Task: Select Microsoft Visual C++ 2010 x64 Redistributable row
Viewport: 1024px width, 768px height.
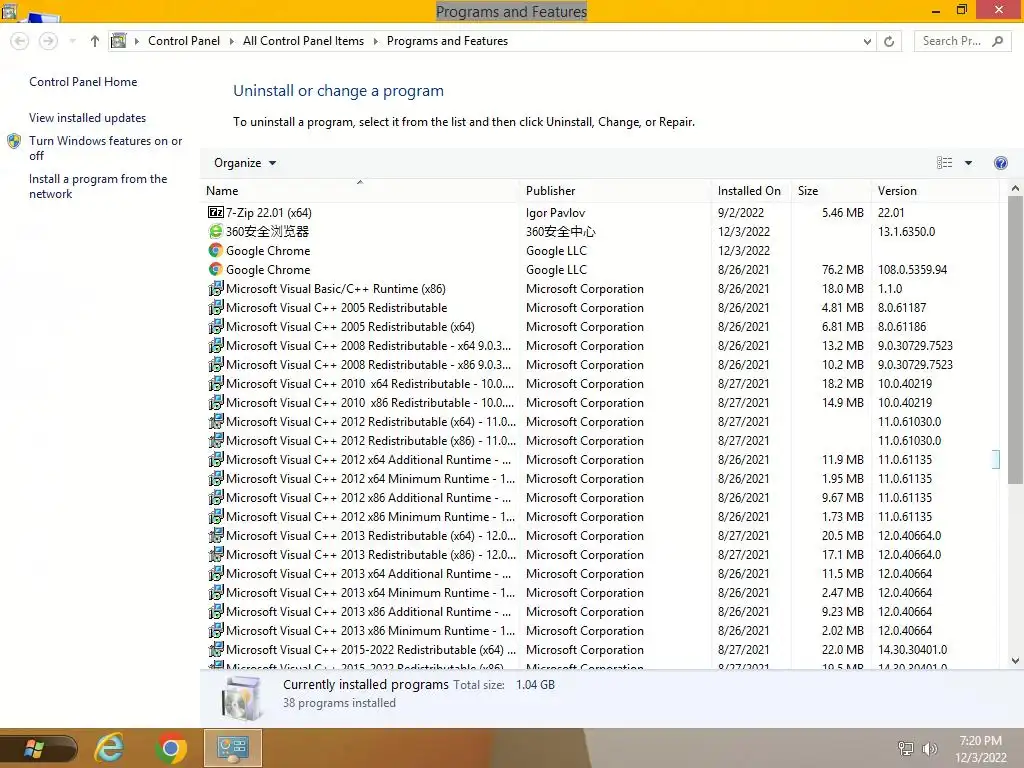Action: click(600, 383)
